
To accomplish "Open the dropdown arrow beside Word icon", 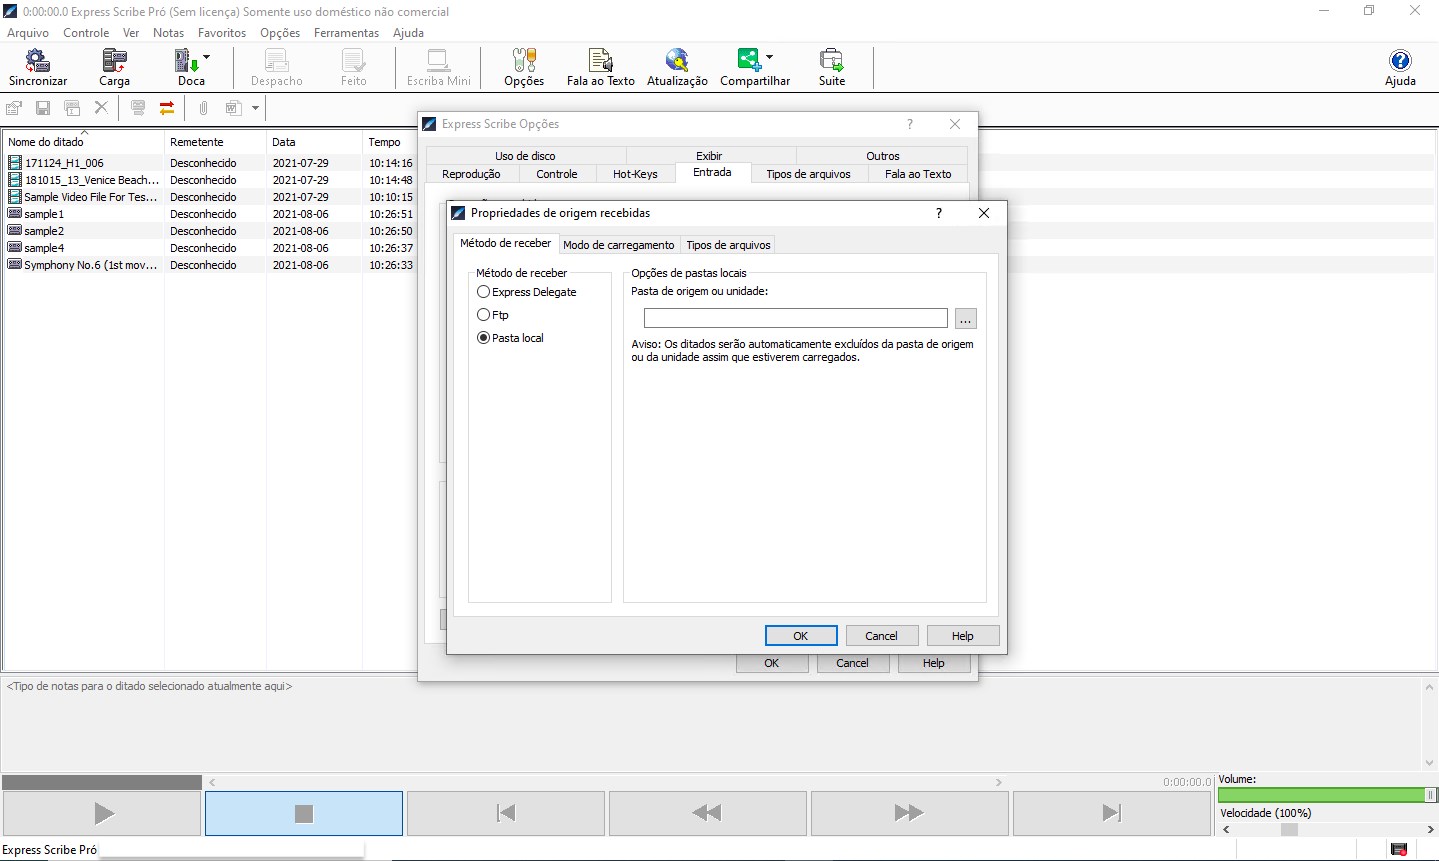I will [x=255, y=108].
